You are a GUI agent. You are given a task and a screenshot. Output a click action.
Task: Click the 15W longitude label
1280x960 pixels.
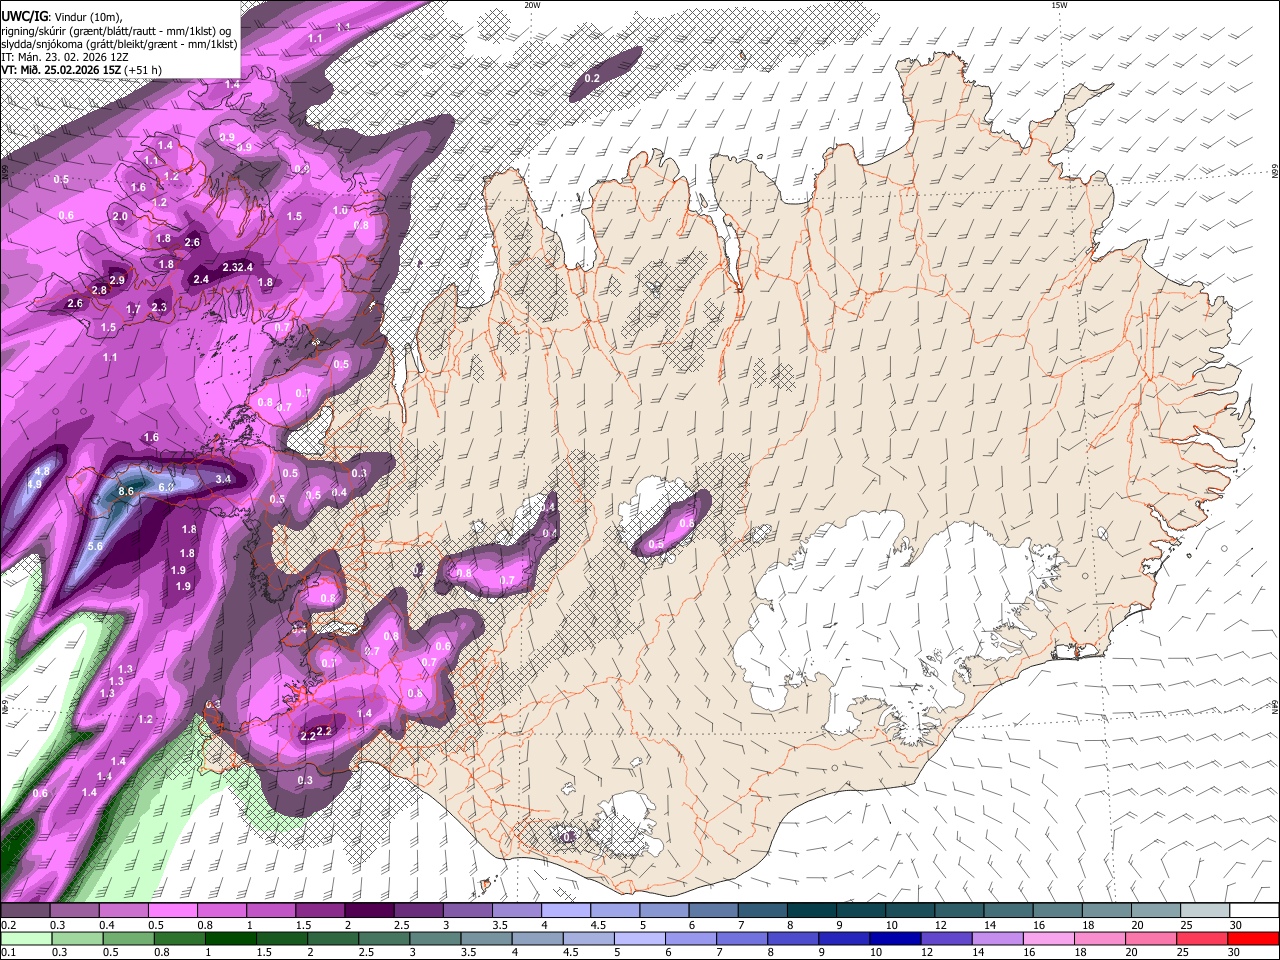point(1059,5)
